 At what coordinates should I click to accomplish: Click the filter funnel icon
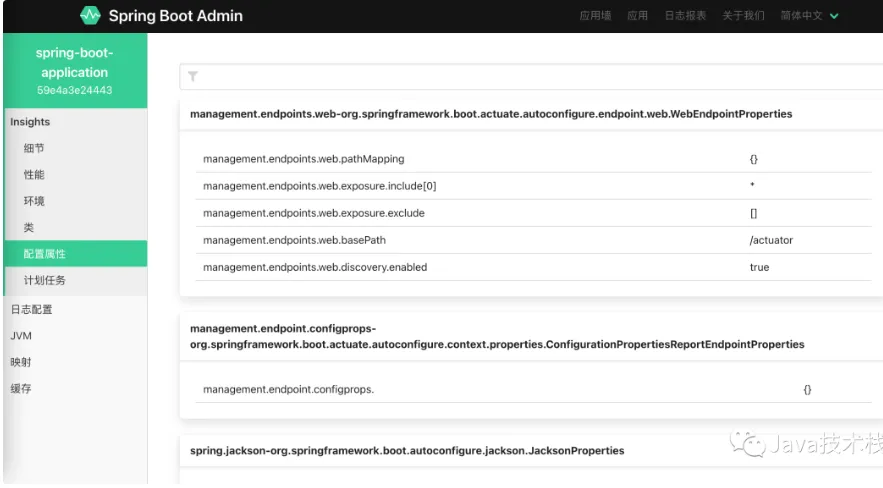pos(193,76)
